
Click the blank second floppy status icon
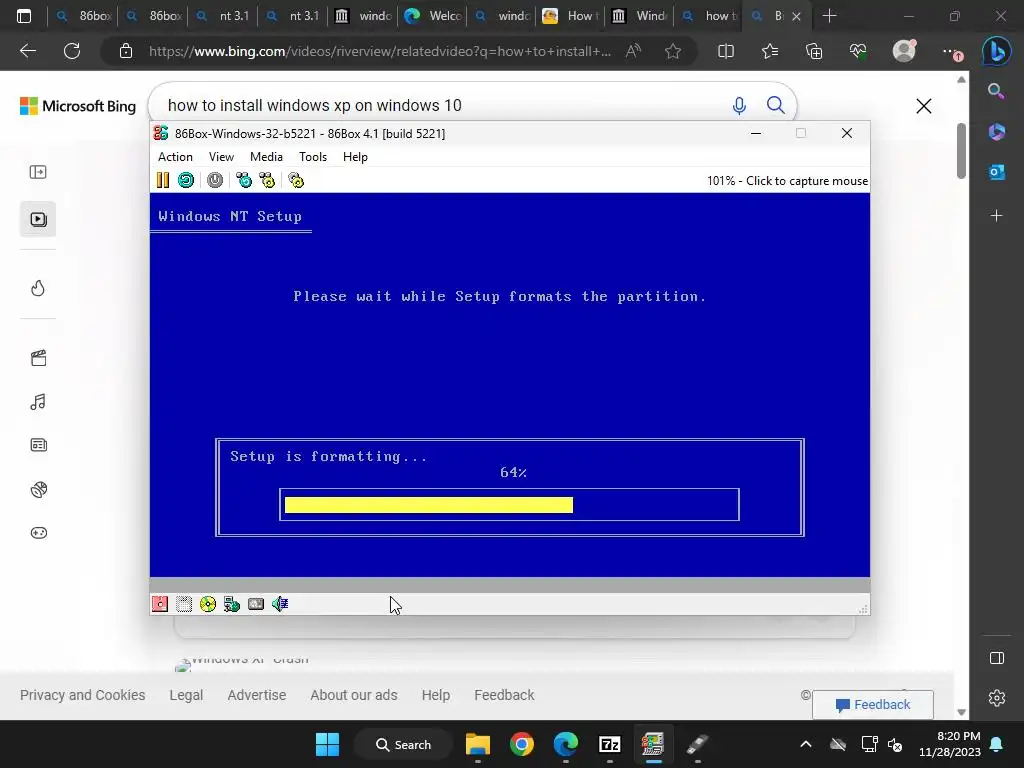point(184,604)
